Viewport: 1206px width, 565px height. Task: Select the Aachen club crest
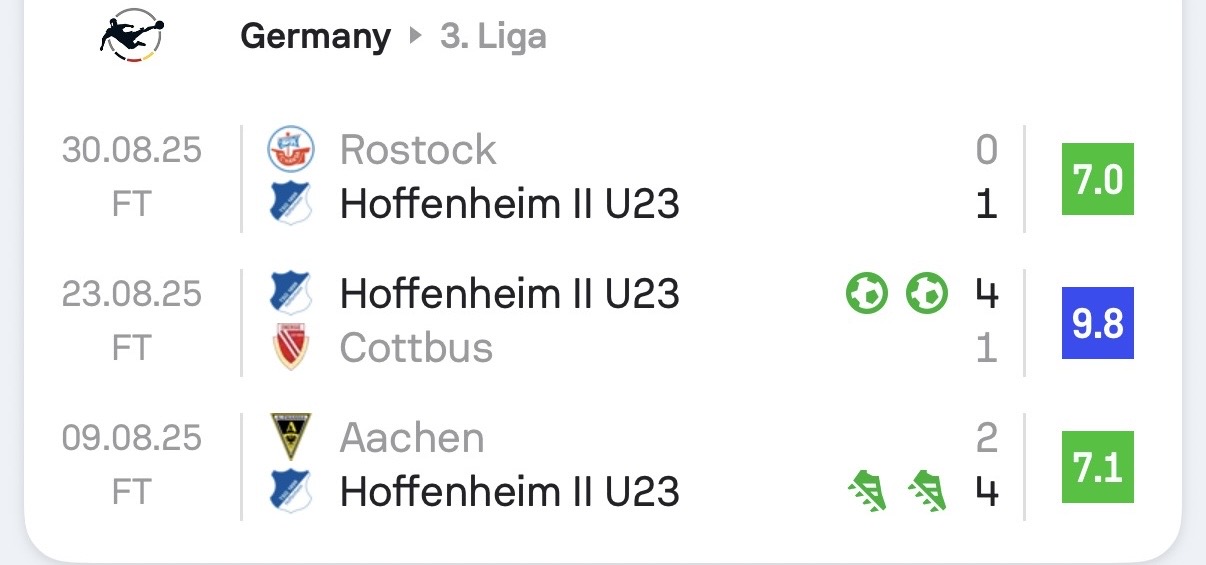pos(291,438)
